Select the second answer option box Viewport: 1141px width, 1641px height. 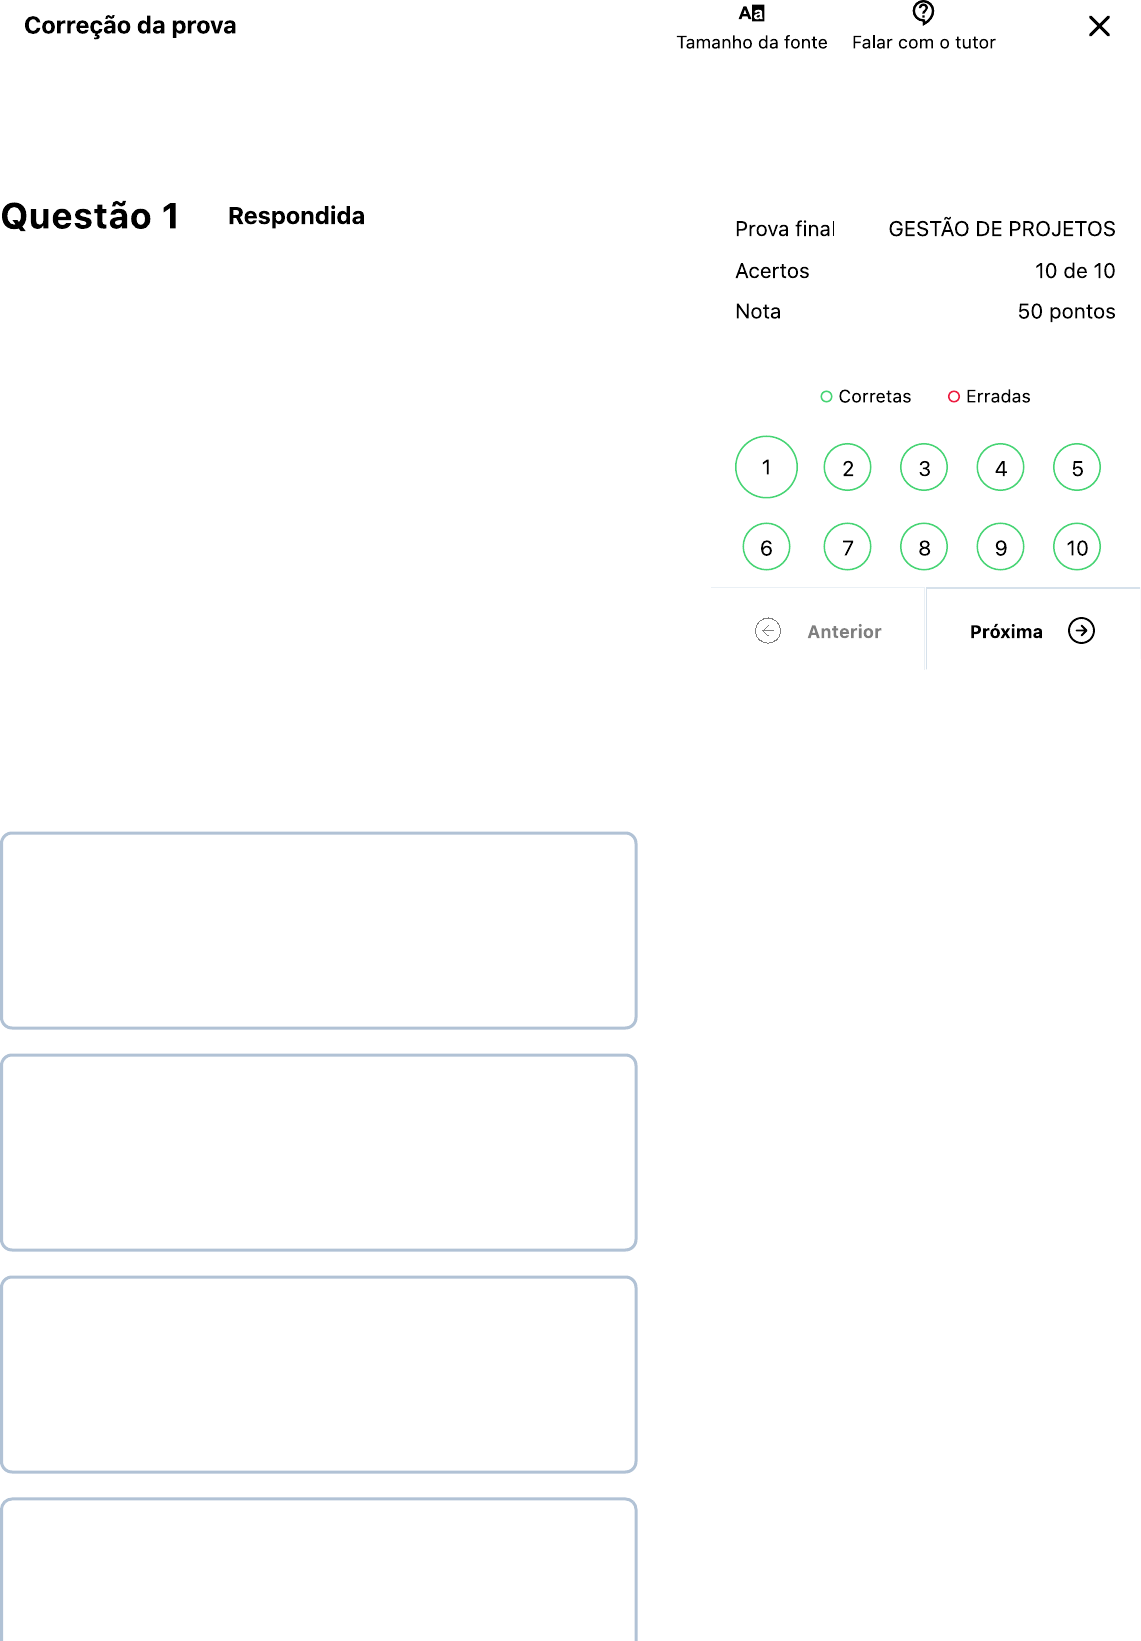point(319,1152)
